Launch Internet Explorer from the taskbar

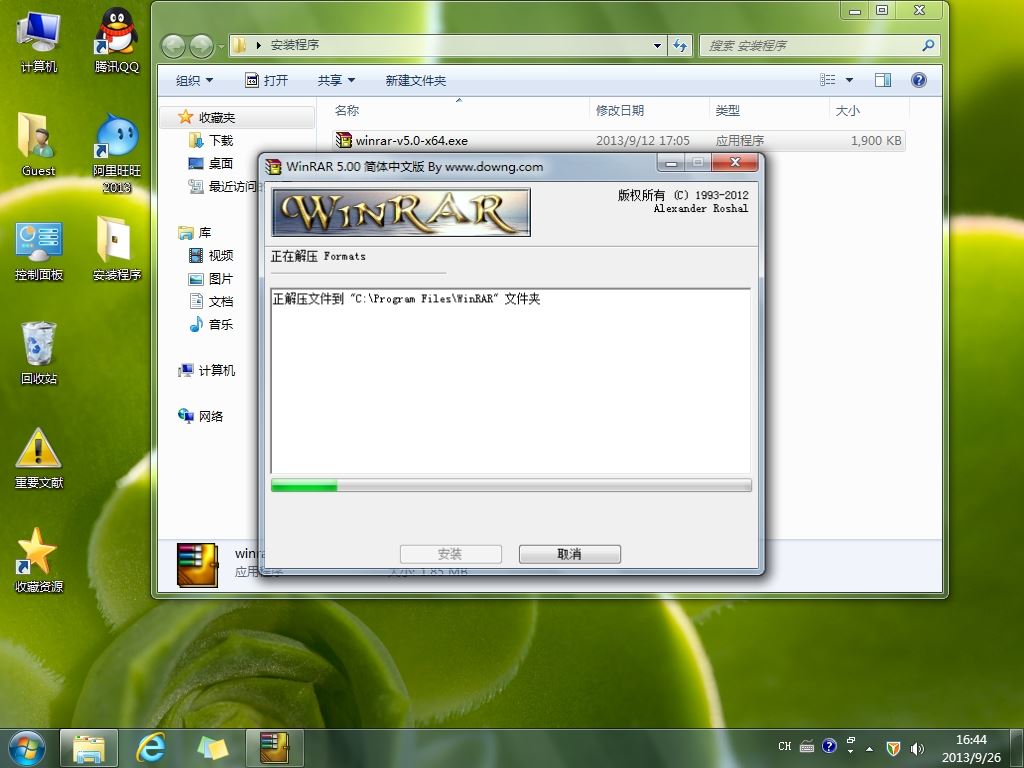tap(151, 748)
